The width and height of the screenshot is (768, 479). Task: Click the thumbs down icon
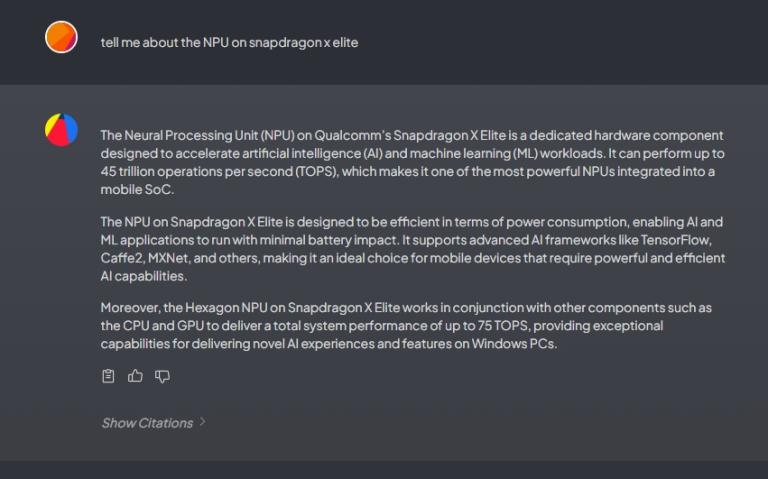tap(162, 376)
